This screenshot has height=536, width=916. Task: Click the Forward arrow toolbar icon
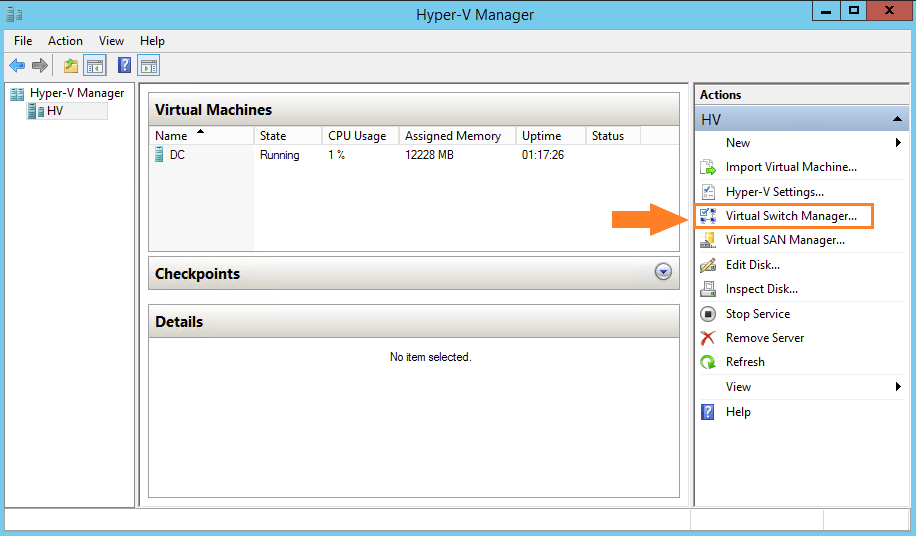tap(40, 65)
